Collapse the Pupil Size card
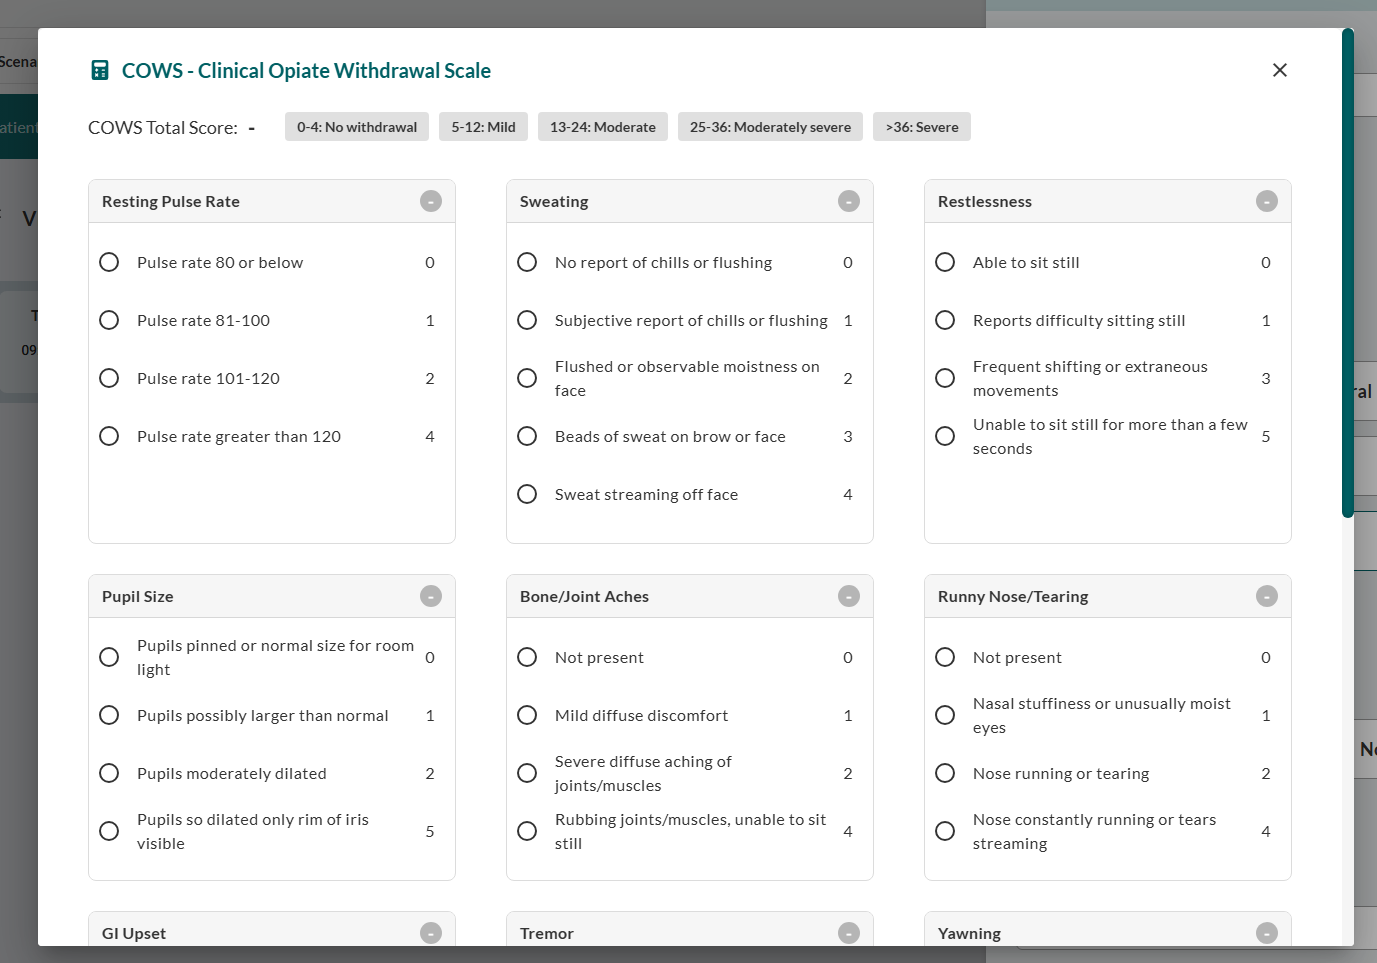 point(431,596)
